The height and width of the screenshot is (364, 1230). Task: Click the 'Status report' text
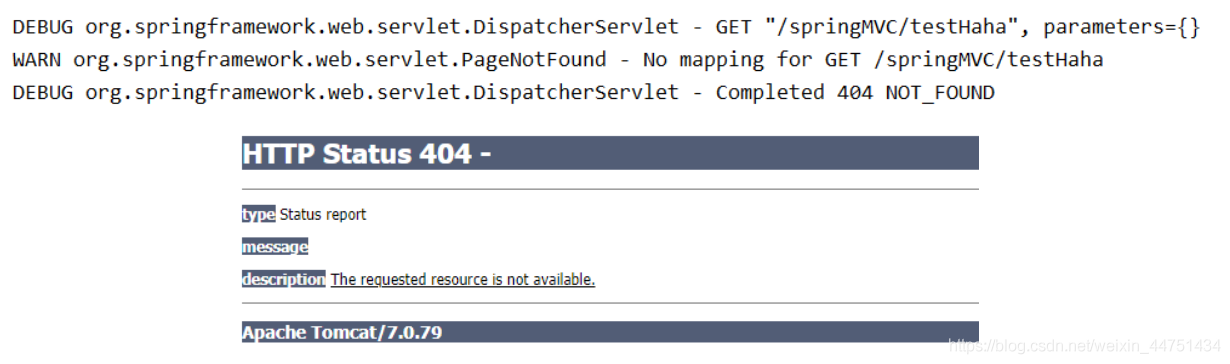(x=323, y=214)
